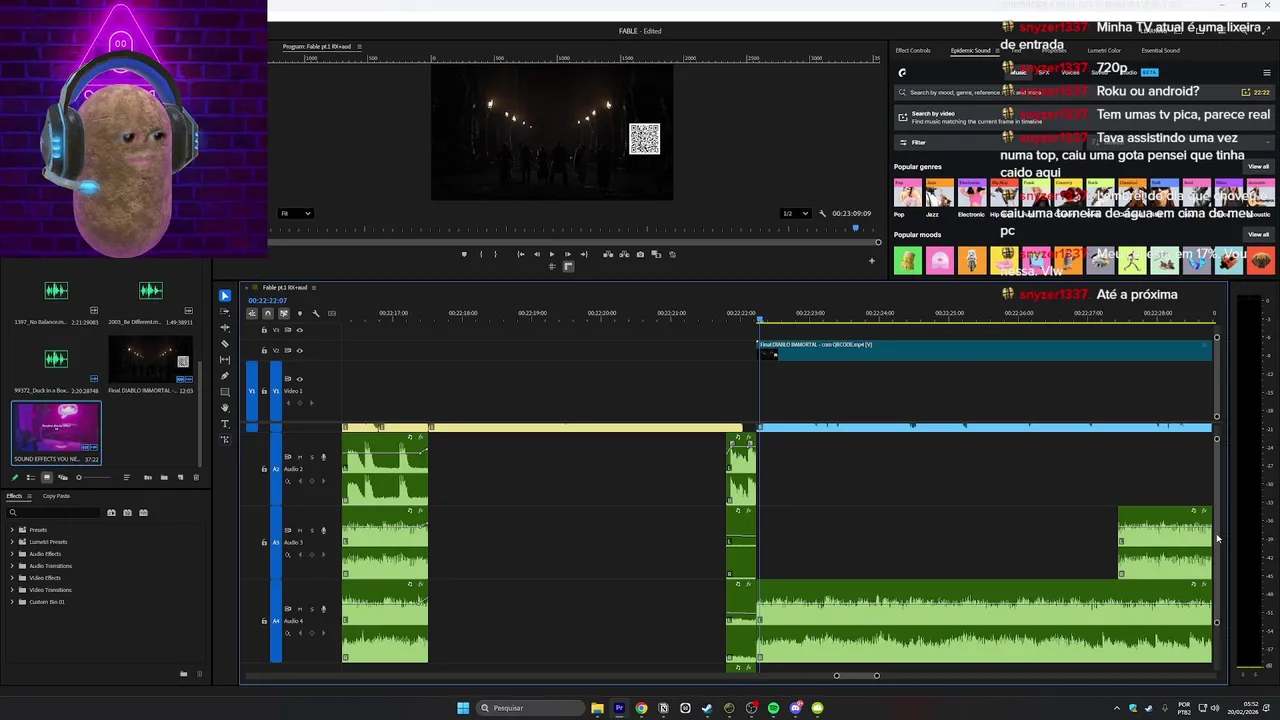
Task: Click the Play button in Program monitor
Action: (551, 254)
